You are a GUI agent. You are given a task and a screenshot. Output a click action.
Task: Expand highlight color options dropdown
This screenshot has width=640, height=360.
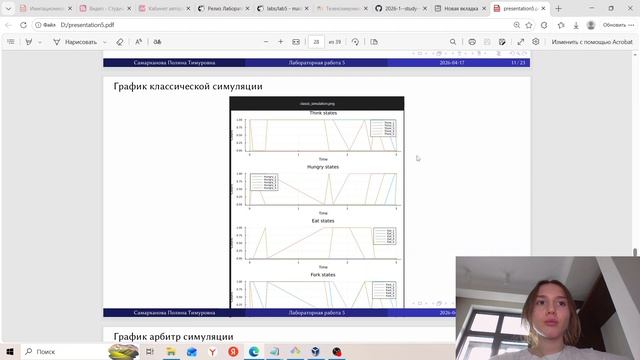point(40,42)
